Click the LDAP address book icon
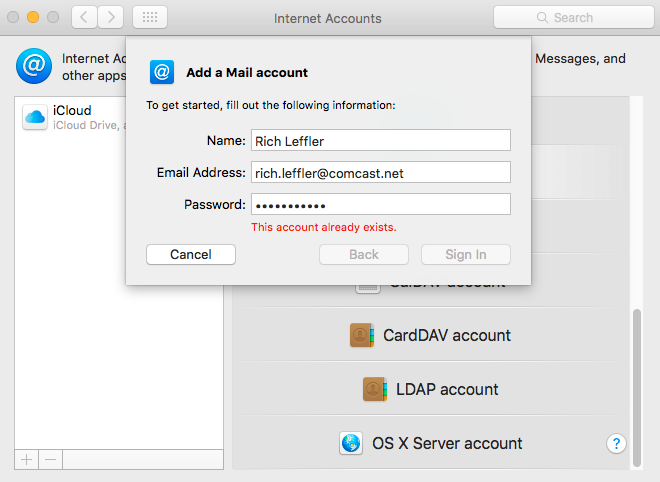The image size is (660, 482). [x=375, y=389]
